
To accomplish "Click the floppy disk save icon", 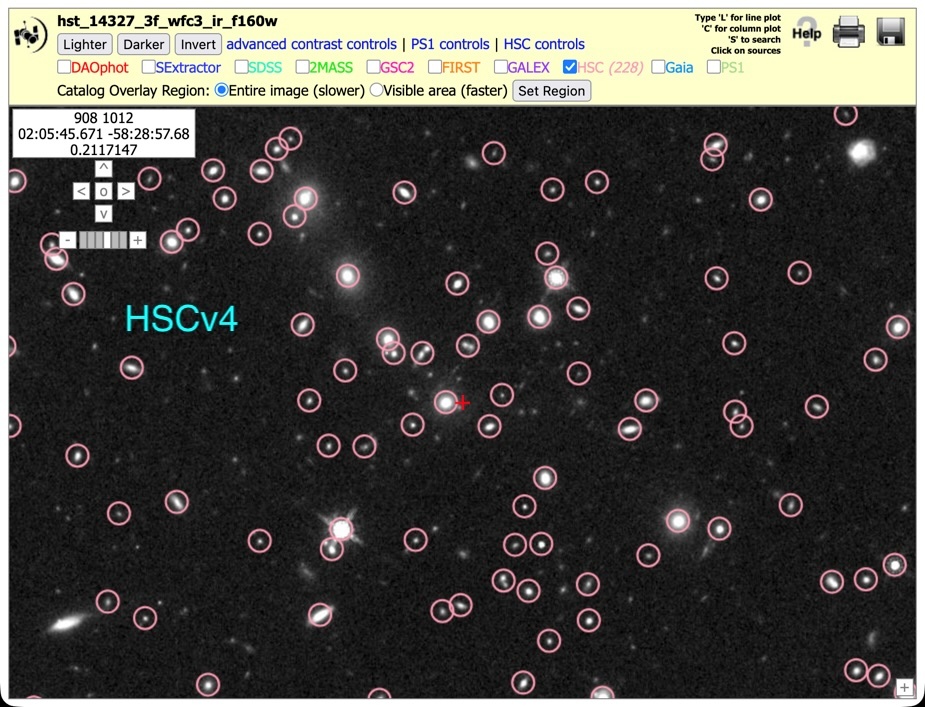I will pyautogui.click(x=891, y=31).
